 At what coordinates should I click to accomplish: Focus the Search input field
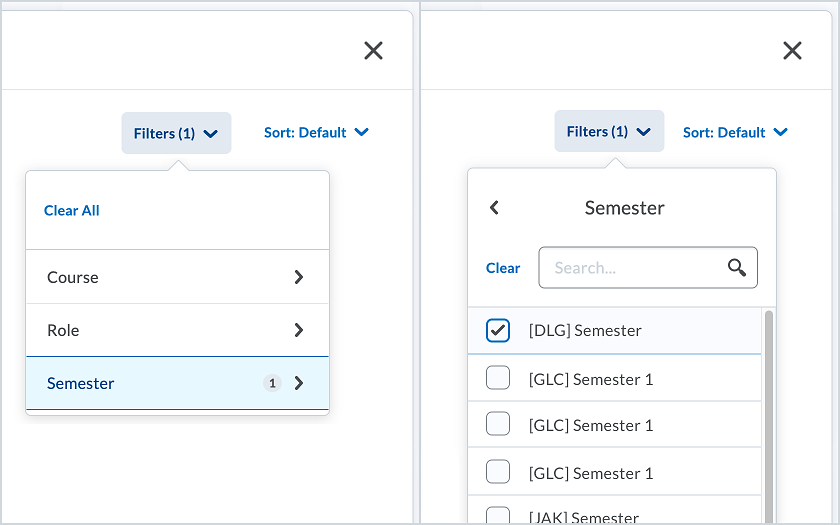tap(635, 268)
